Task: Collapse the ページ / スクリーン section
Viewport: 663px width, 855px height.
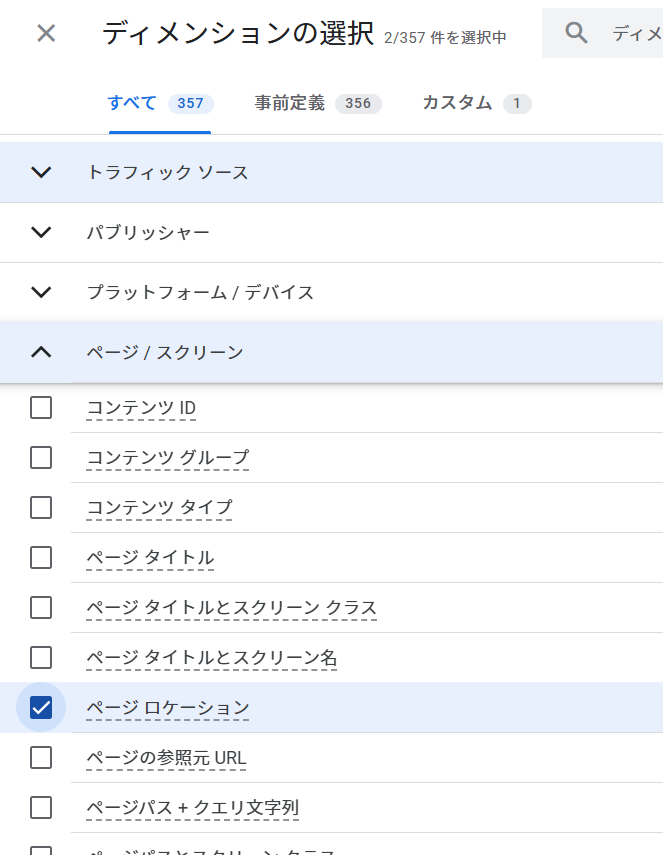Action: click(41, 351)
